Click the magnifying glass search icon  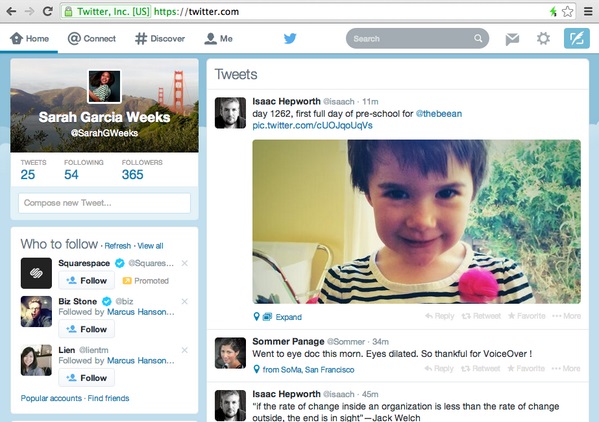478,39
